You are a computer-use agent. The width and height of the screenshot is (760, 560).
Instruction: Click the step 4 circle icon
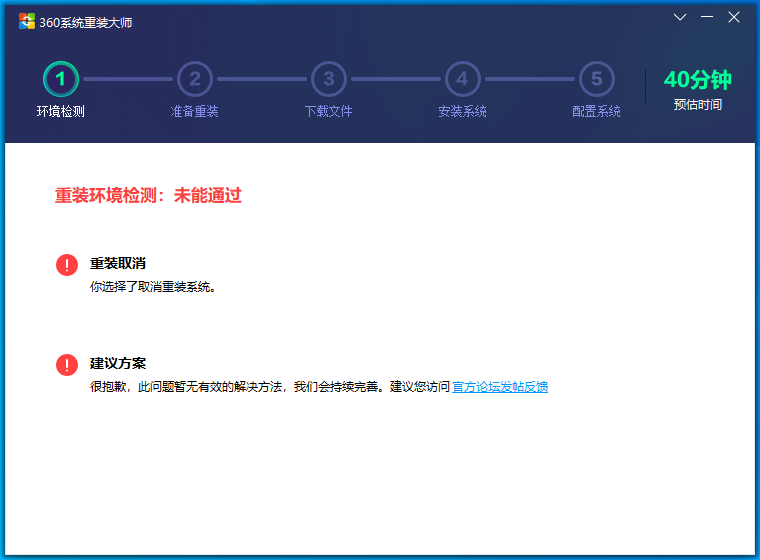coord(462,79)
